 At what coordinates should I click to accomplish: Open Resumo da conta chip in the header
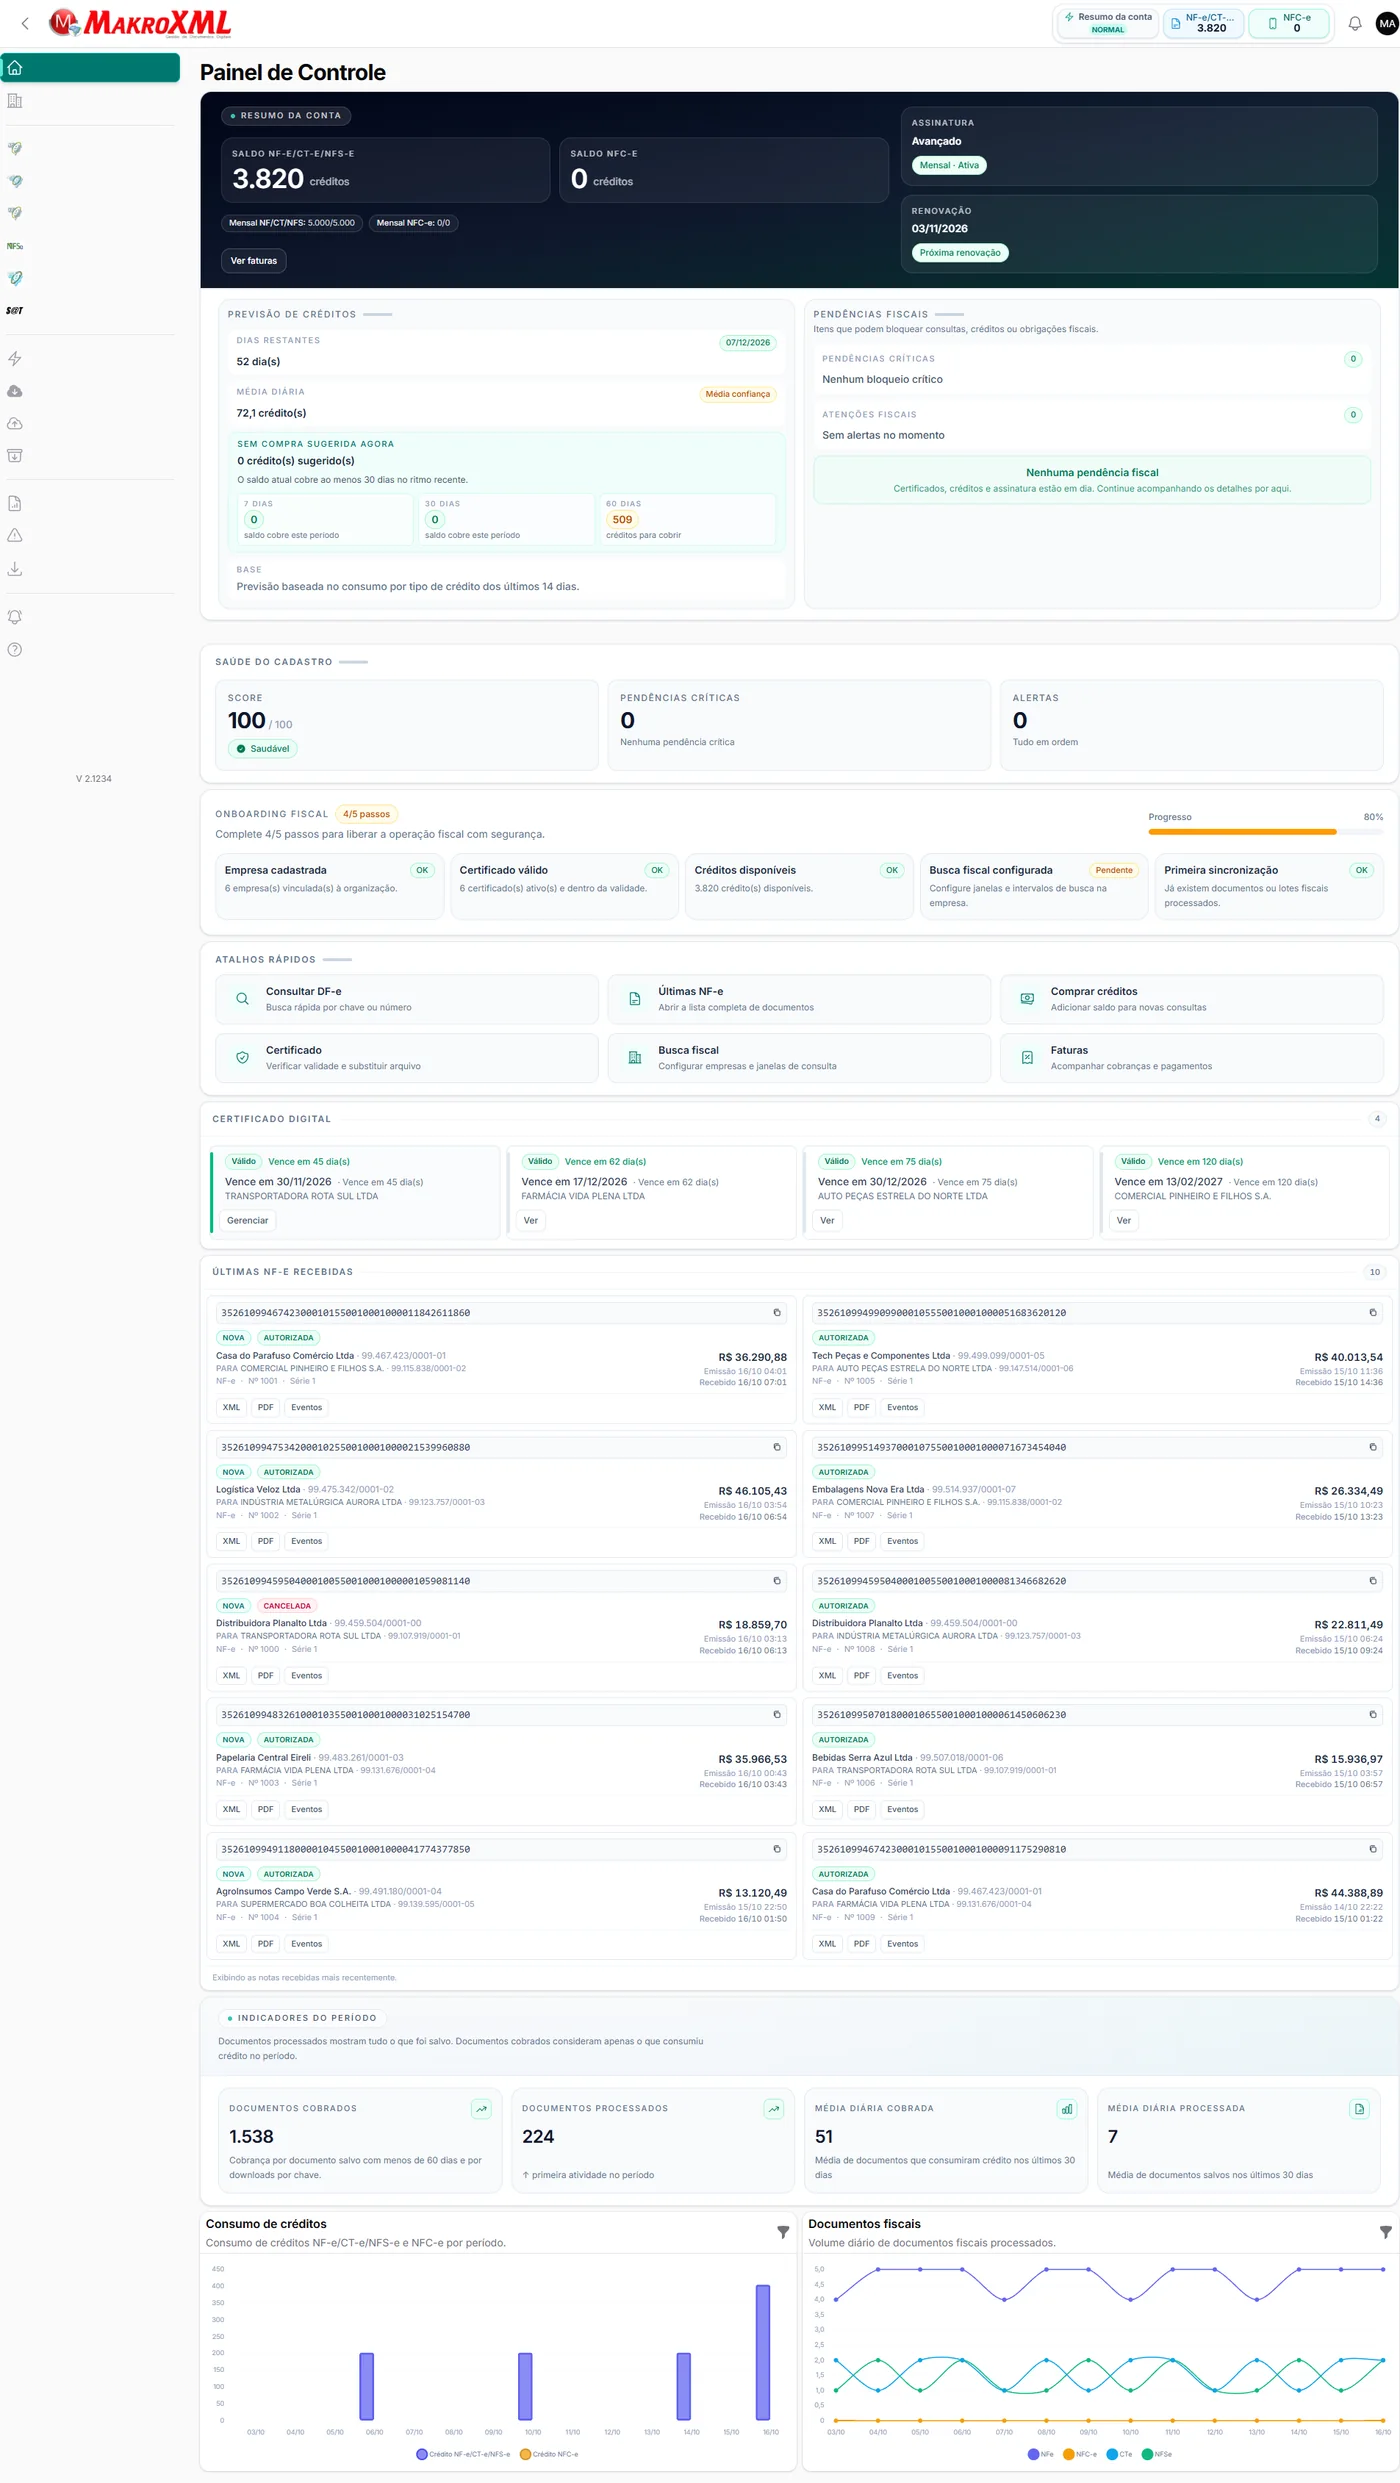point(1108,23)
